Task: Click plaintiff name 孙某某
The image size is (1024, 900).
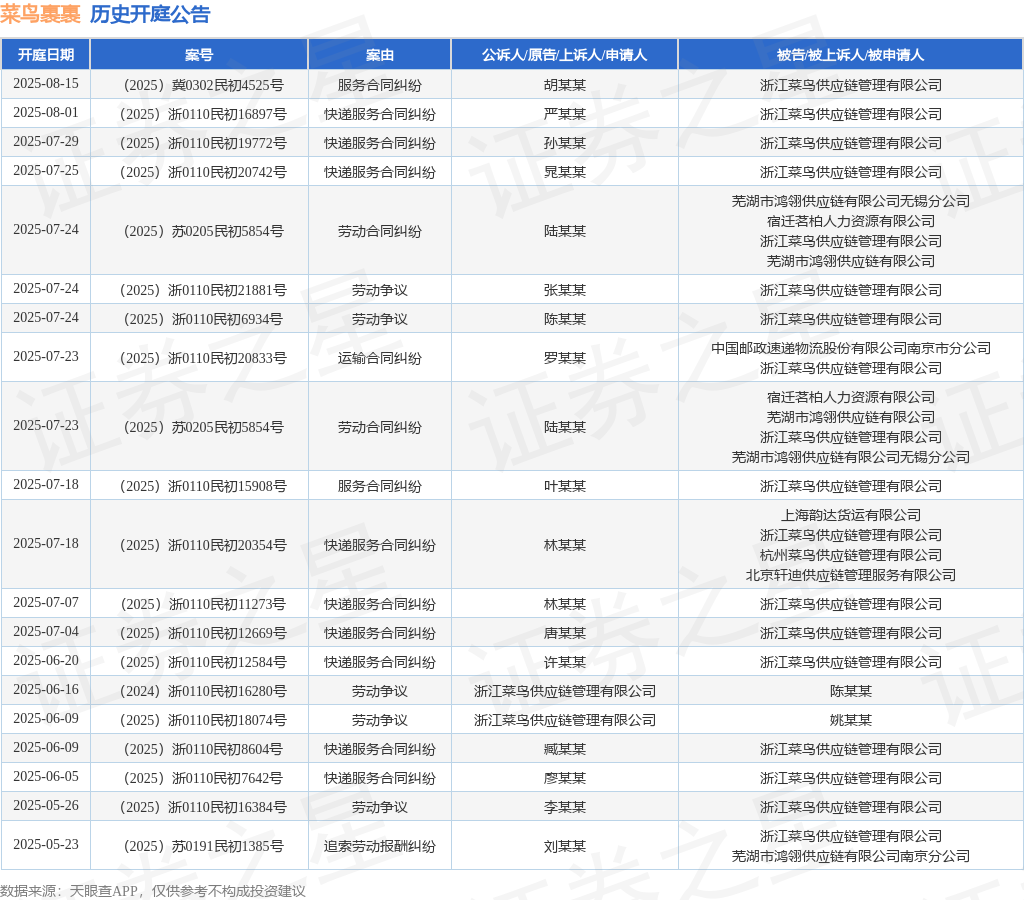Action: point(565,143)
